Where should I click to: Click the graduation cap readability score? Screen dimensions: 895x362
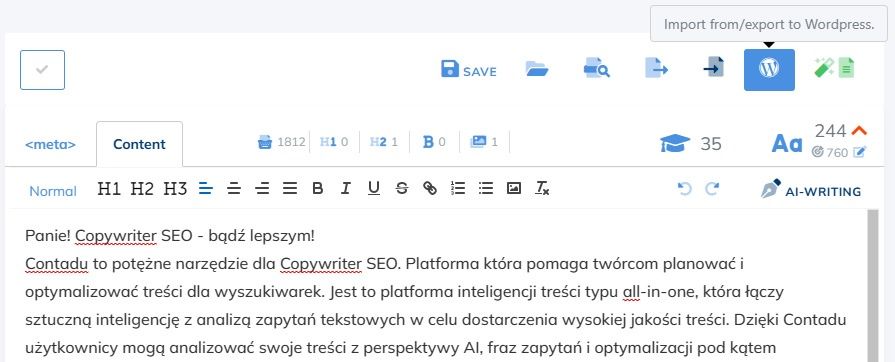coord(675,143)
